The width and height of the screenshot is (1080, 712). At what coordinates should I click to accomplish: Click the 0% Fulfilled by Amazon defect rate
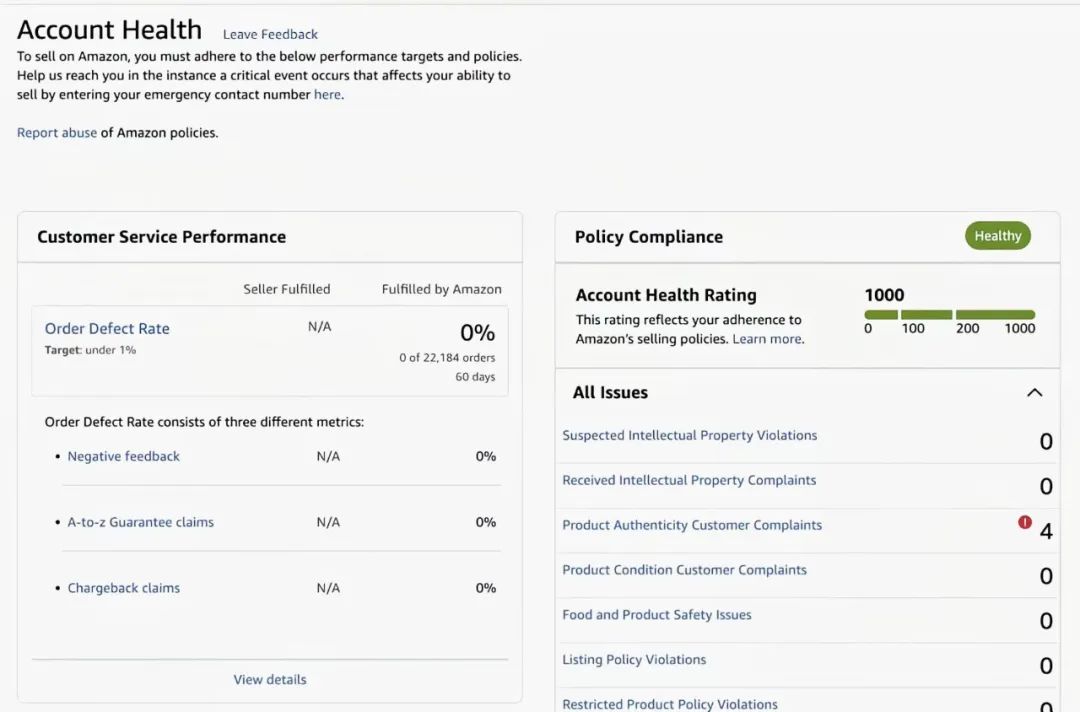click(x=477, y=333)
